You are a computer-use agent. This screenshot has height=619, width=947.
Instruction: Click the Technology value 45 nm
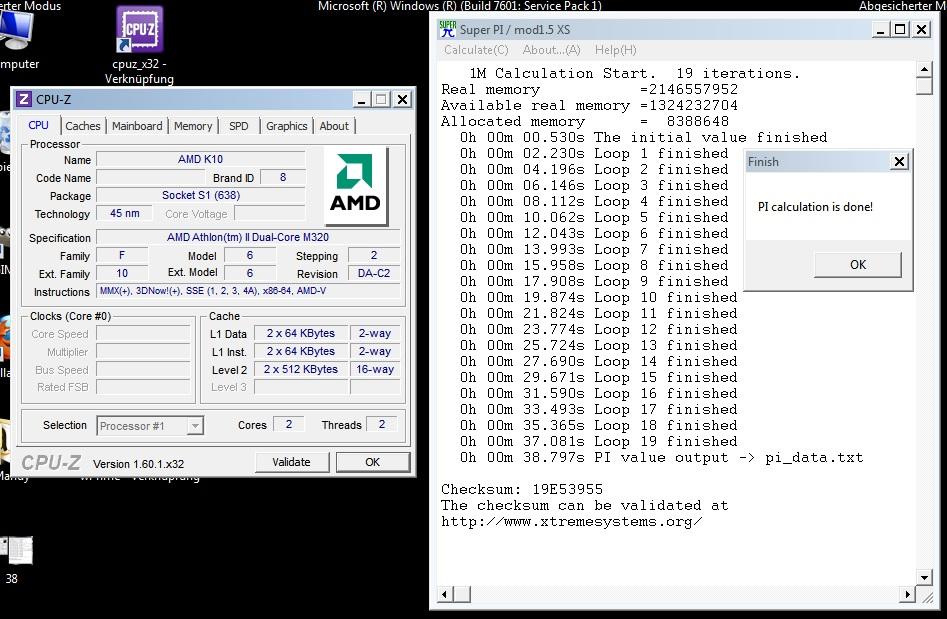click(x=124, y=213)
